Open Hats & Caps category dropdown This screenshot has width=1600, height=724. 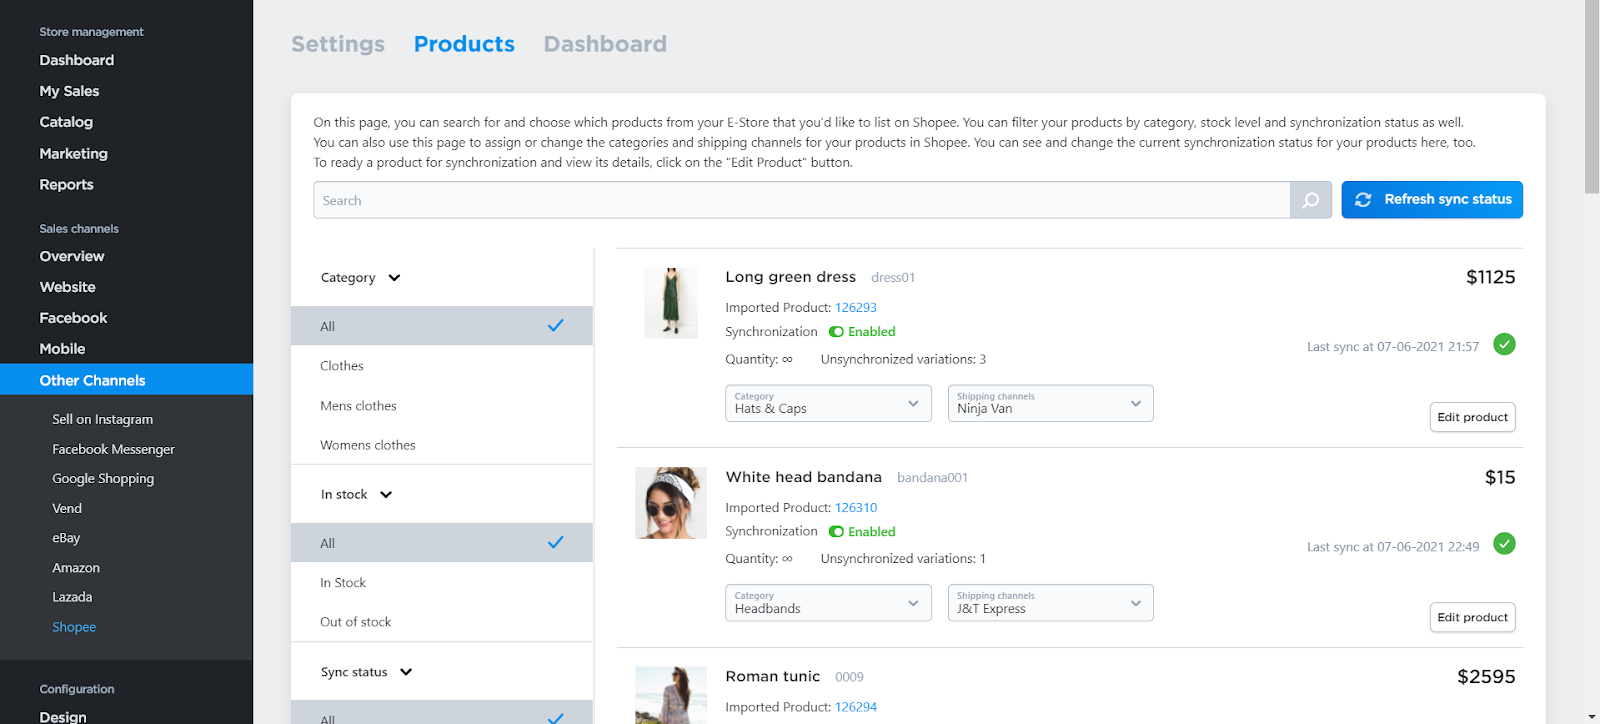point(828,403)
